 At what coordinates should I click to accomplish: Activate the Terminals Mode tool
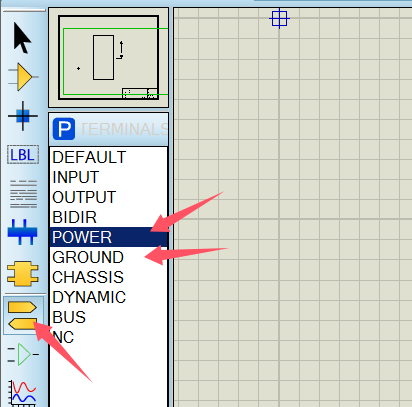coord(23,315)
